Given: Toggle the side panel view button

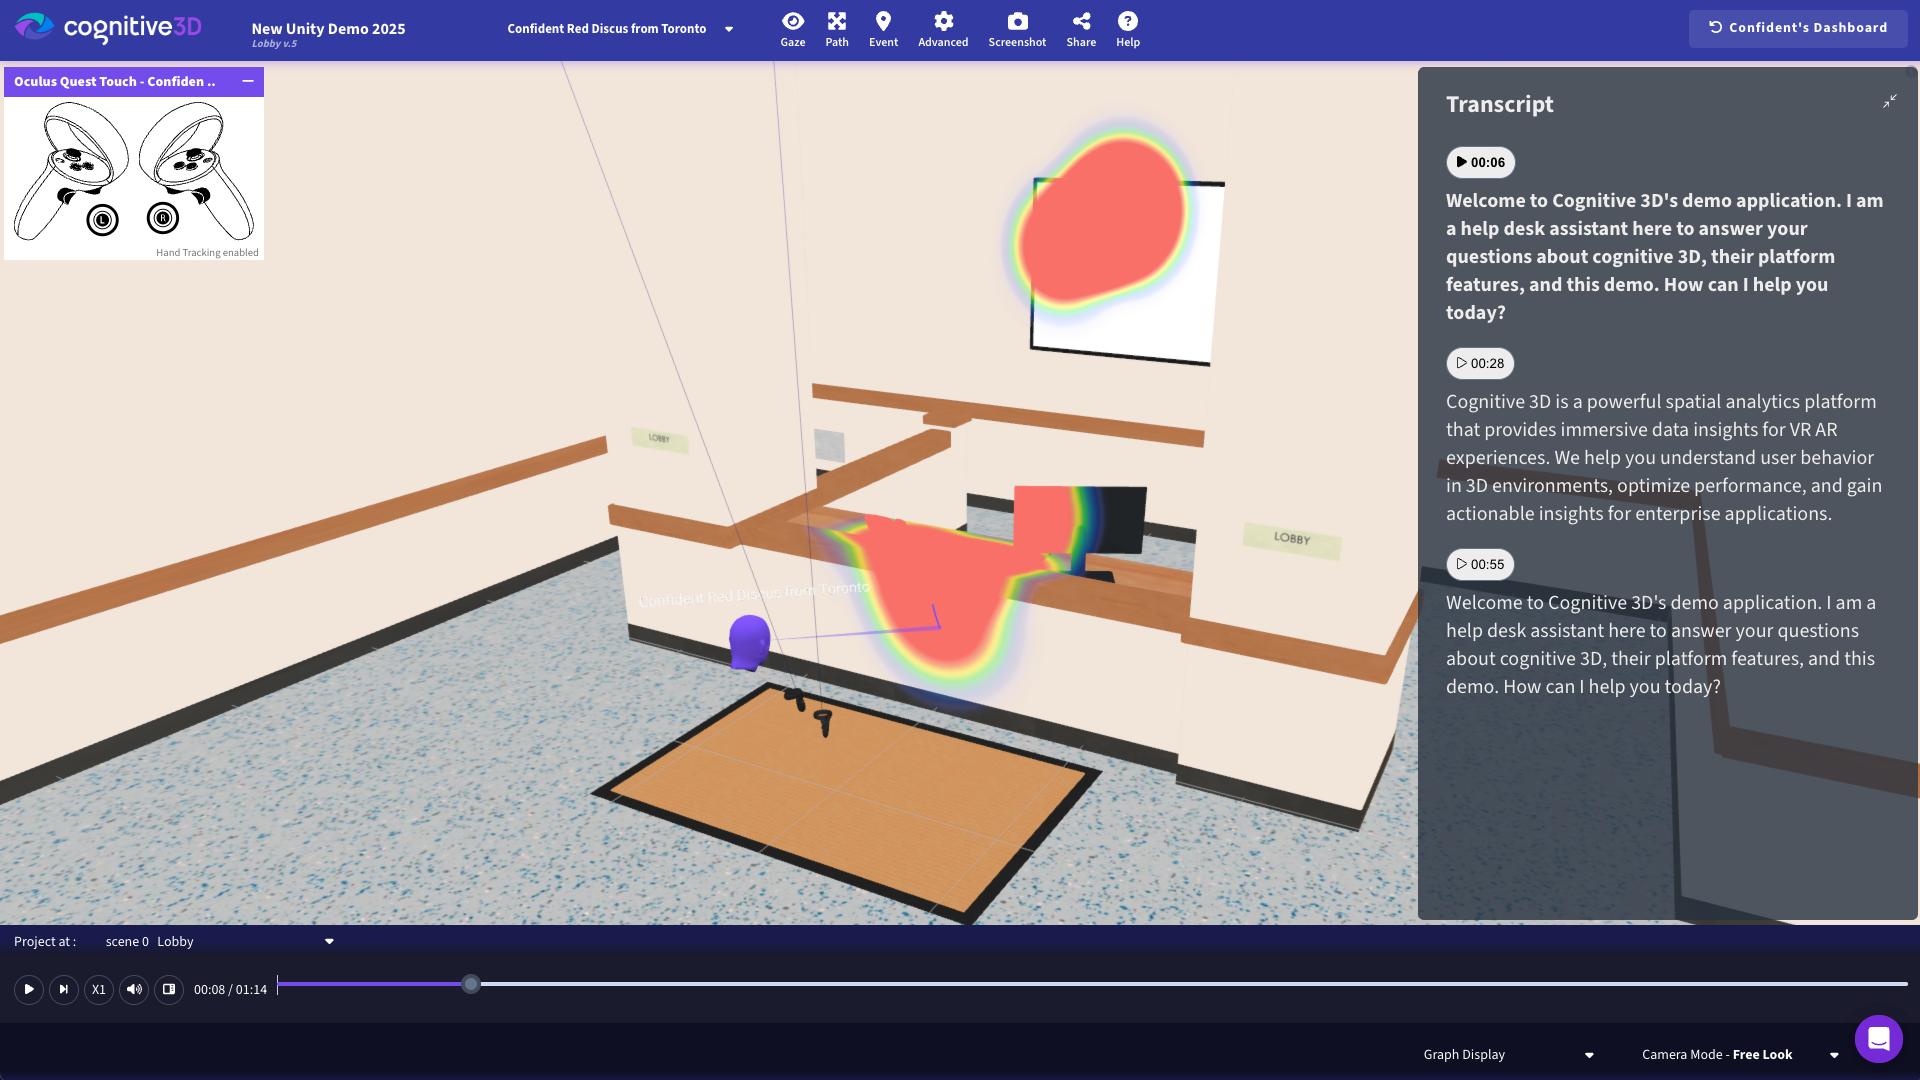Looking at the screenshot, I should (x=169, y=989).
